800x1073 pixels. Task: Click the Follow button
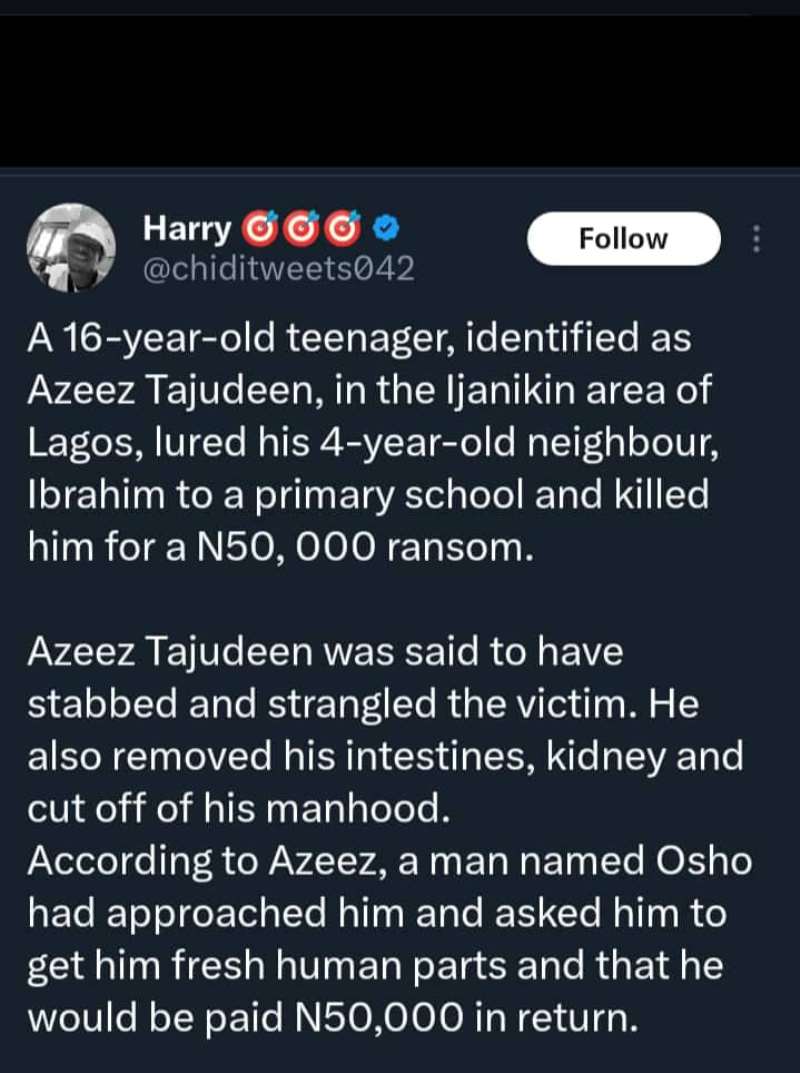(622, 238)
